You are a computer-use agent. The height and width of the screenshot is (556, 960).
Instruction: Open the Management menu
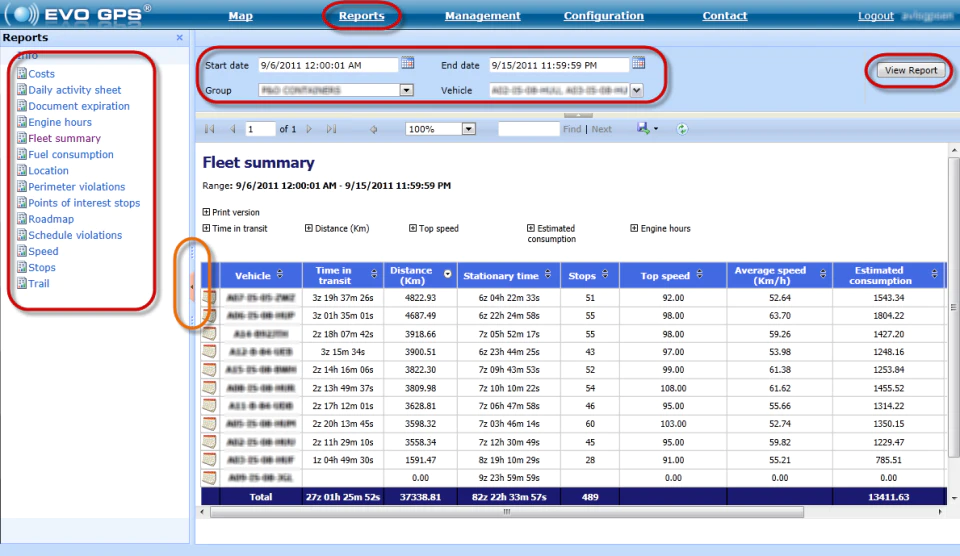(482, 16)
